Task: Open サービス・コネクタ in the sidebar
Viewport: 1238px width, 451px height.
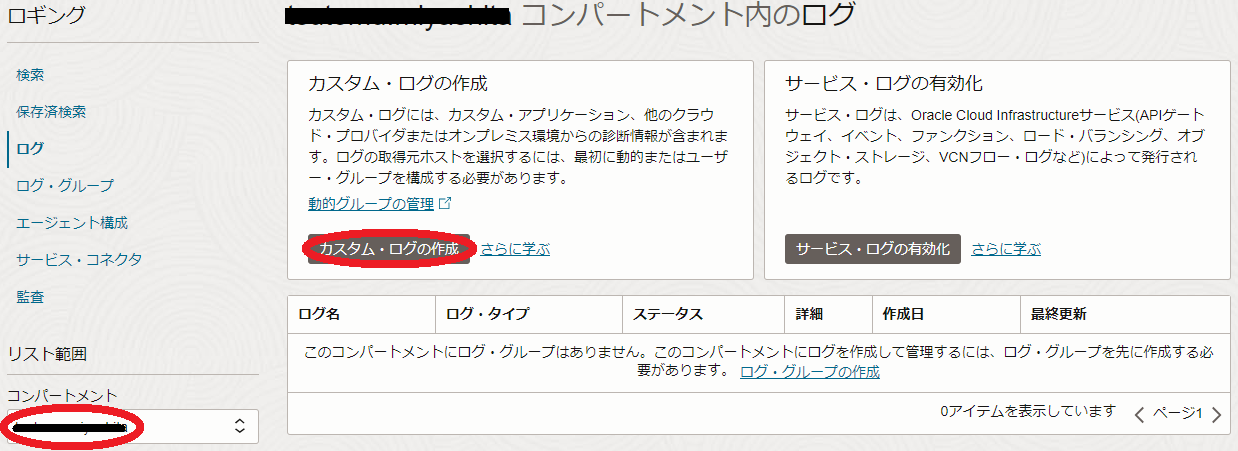Action: [x=79, y=260]
